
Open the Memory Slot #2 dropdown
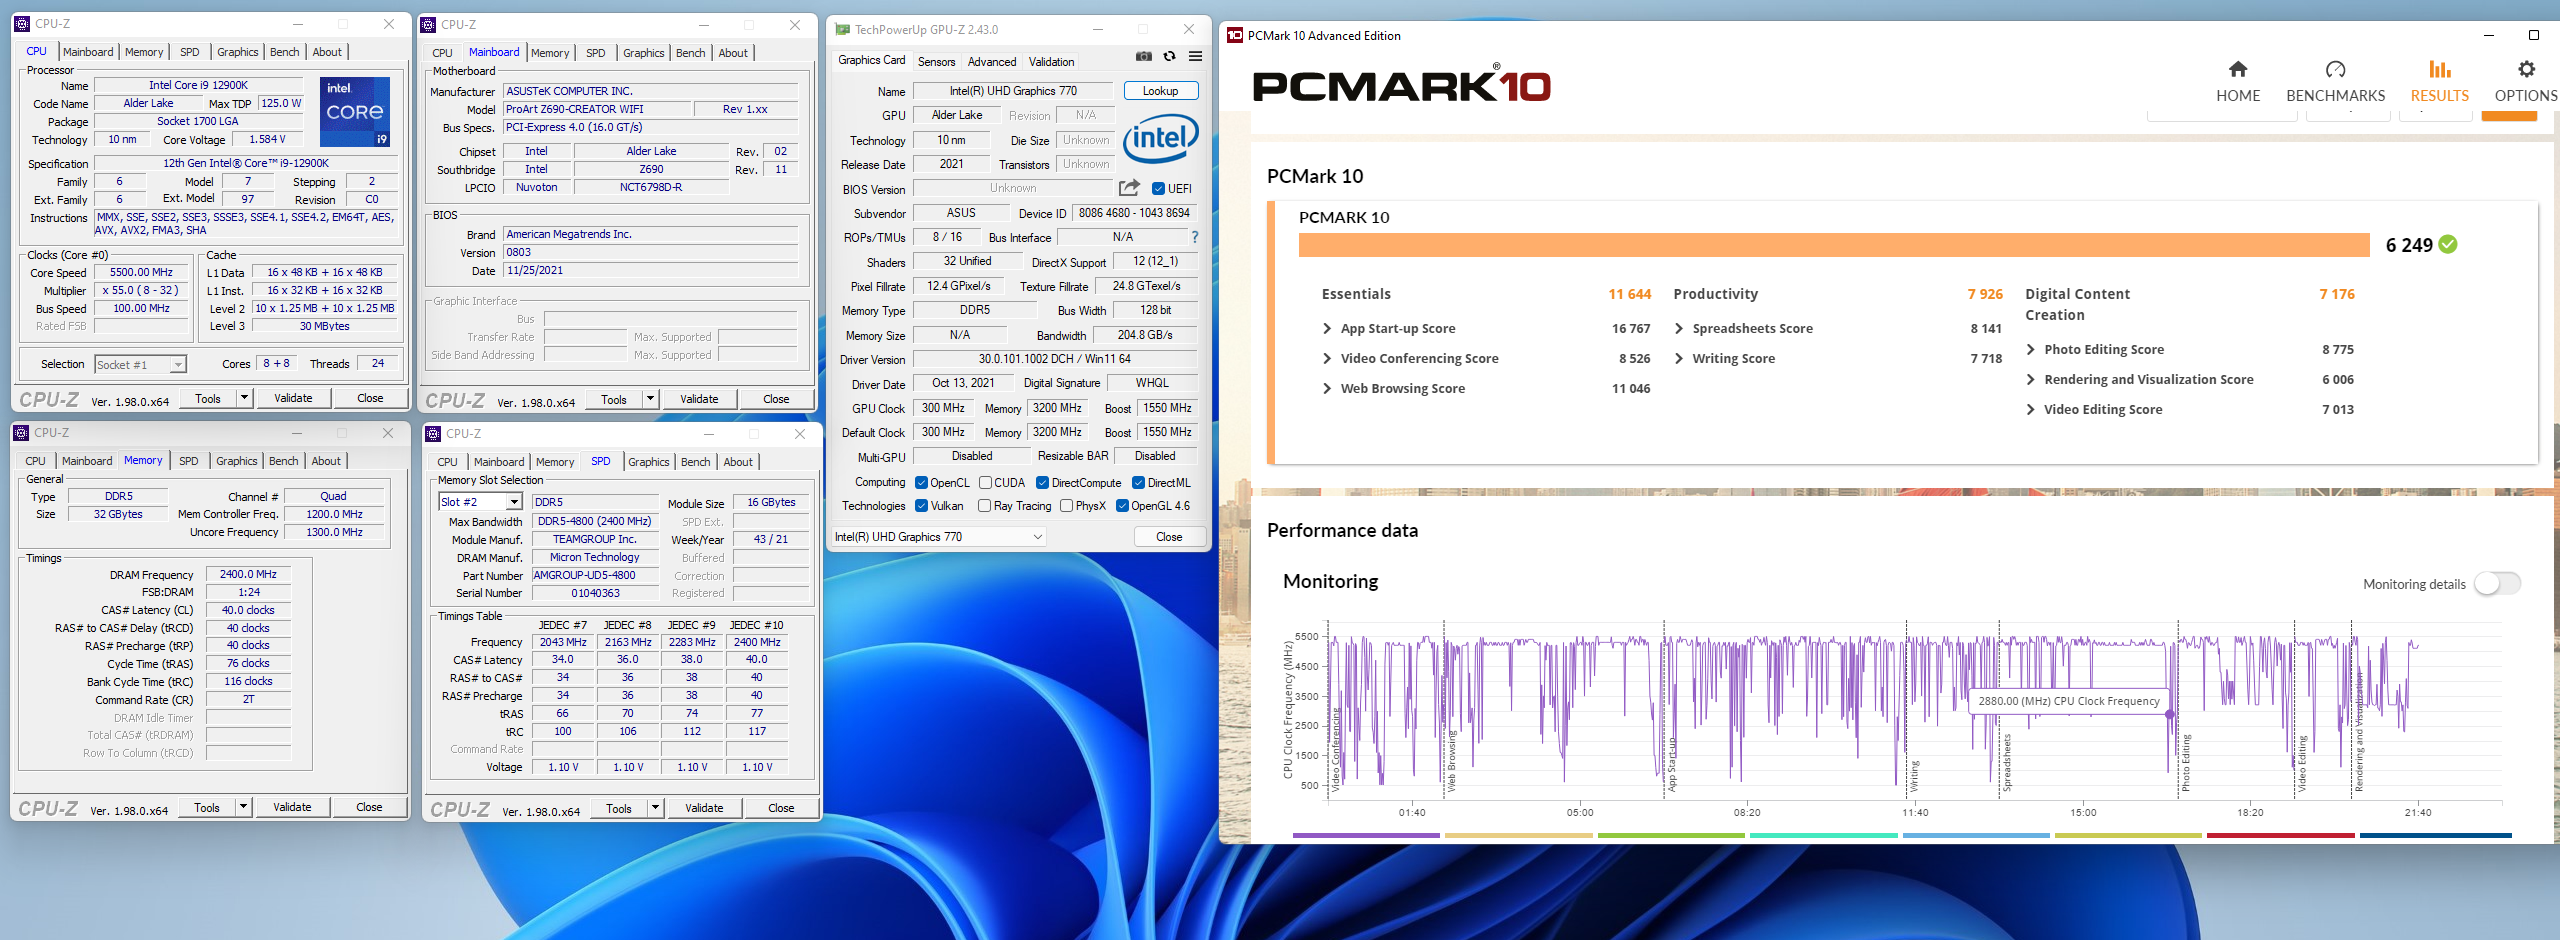(x=514, y=502)
